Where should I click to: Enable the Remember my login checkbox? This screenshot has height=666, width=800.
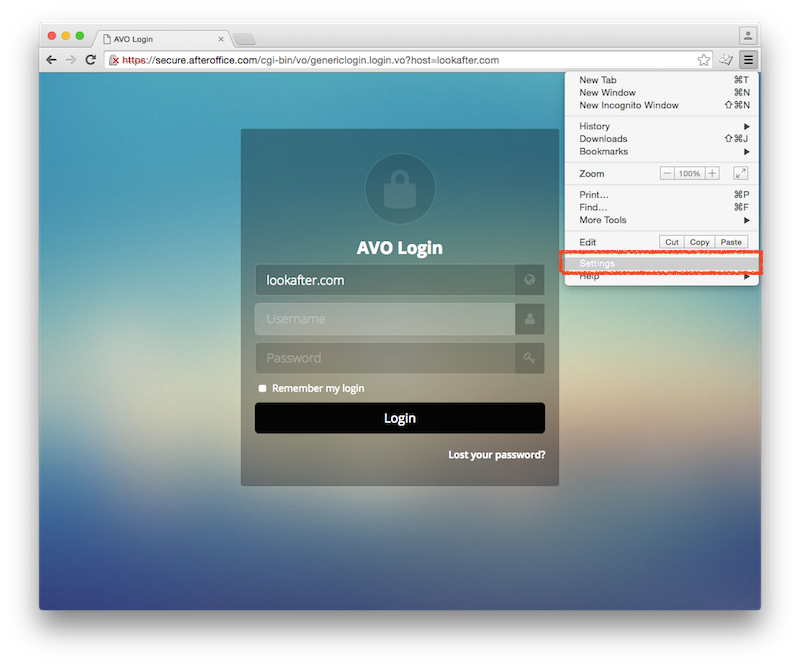click(x=262, y=388)
